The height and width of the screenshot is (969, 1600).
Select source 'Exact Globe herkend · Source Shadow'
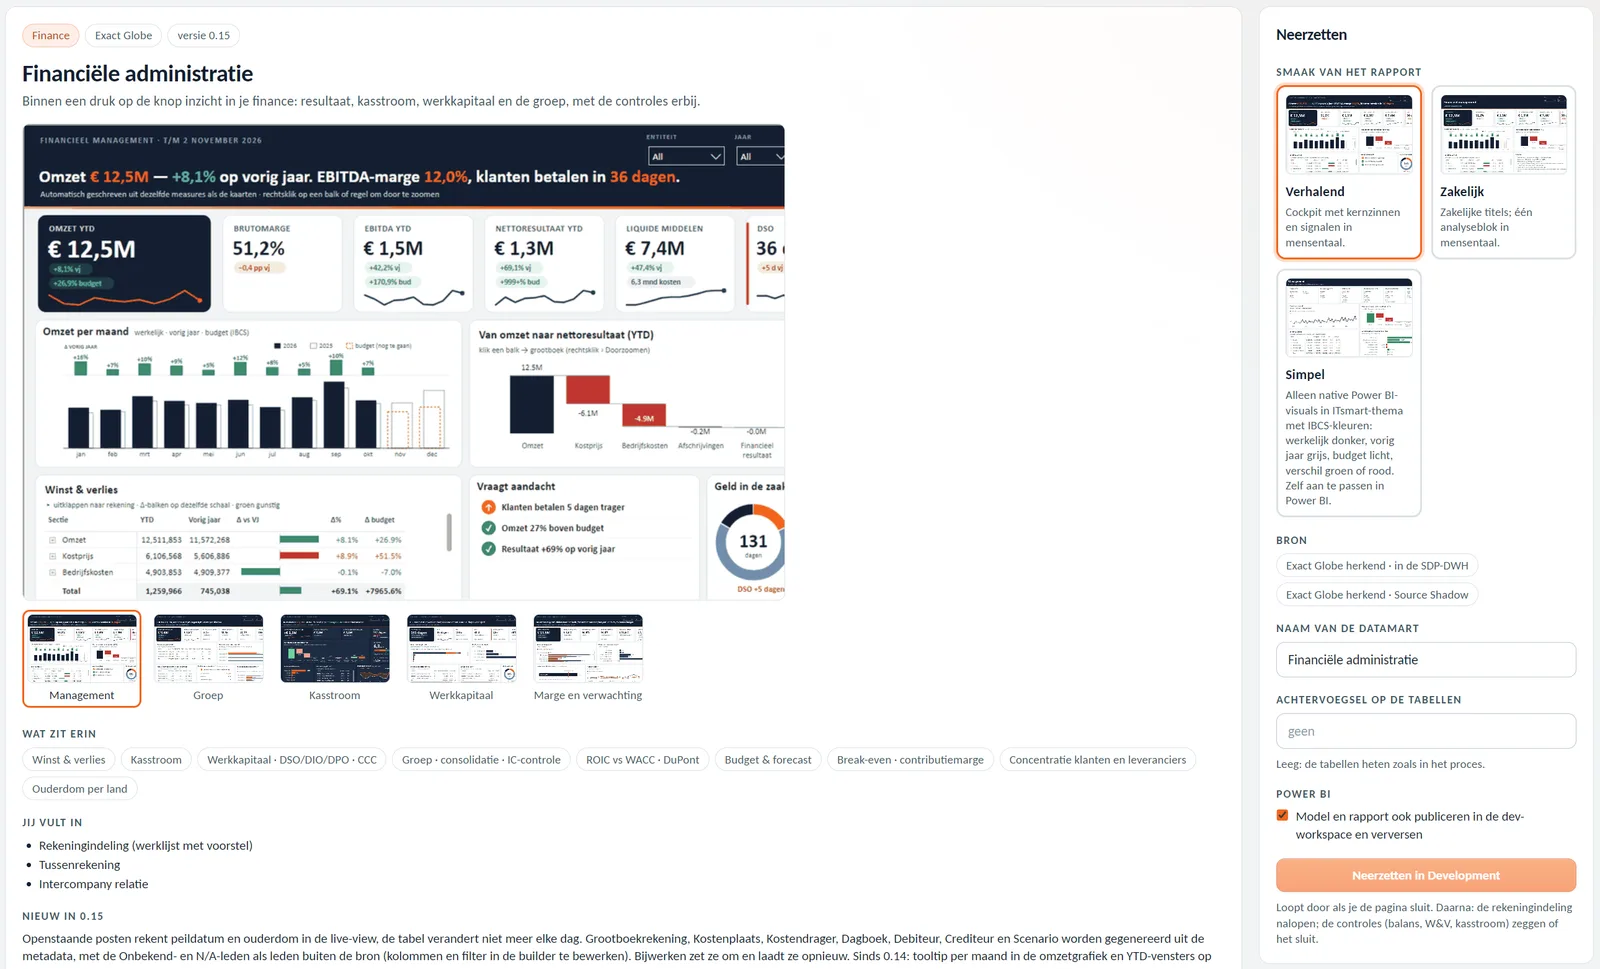[1377, 595]
